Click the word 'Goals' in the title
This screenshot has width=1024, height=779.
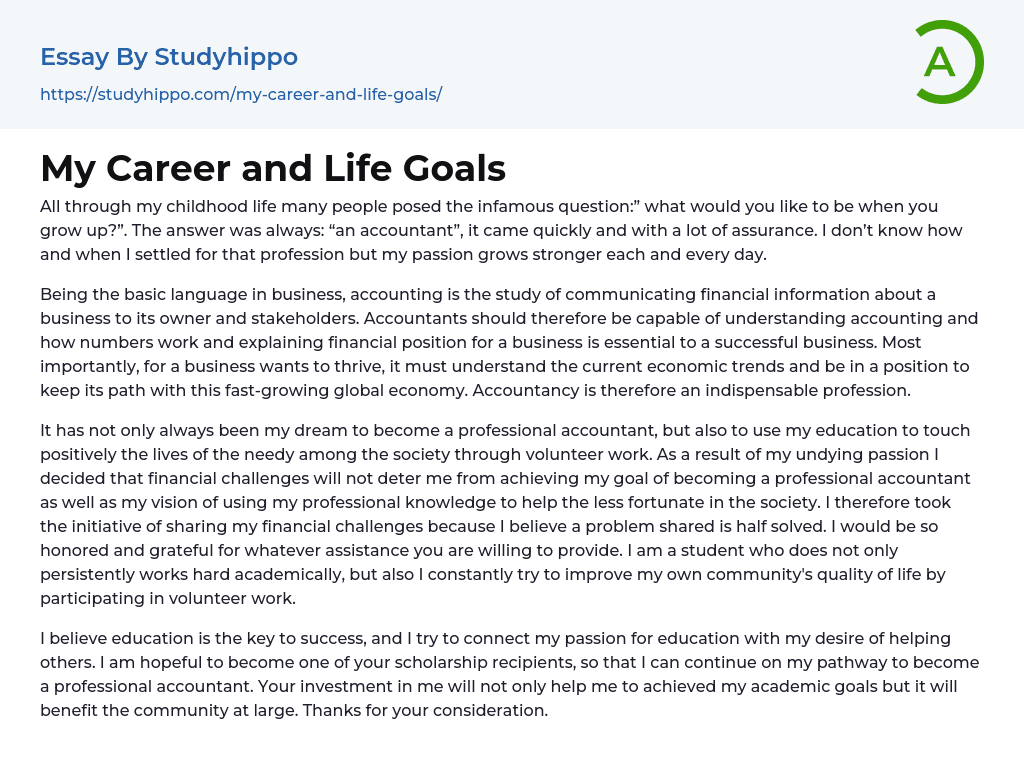[x=457, y=169]
